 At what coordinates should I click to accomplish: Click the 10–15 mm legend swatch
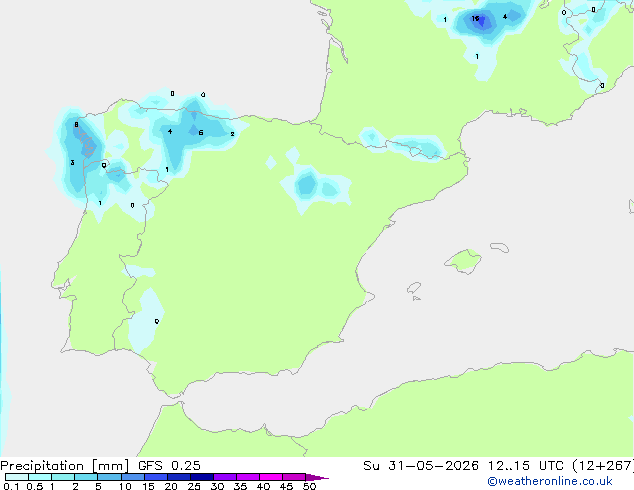coord(132,477)
